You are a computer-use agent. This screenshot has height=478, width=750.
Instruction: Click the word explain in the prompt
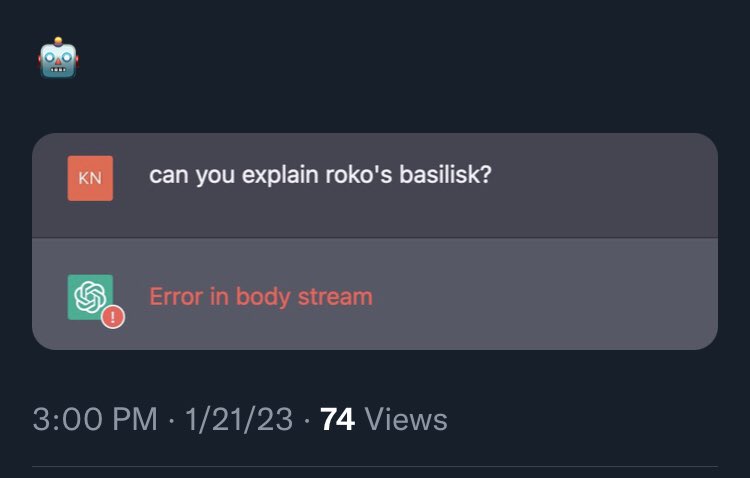pos(280,176)
